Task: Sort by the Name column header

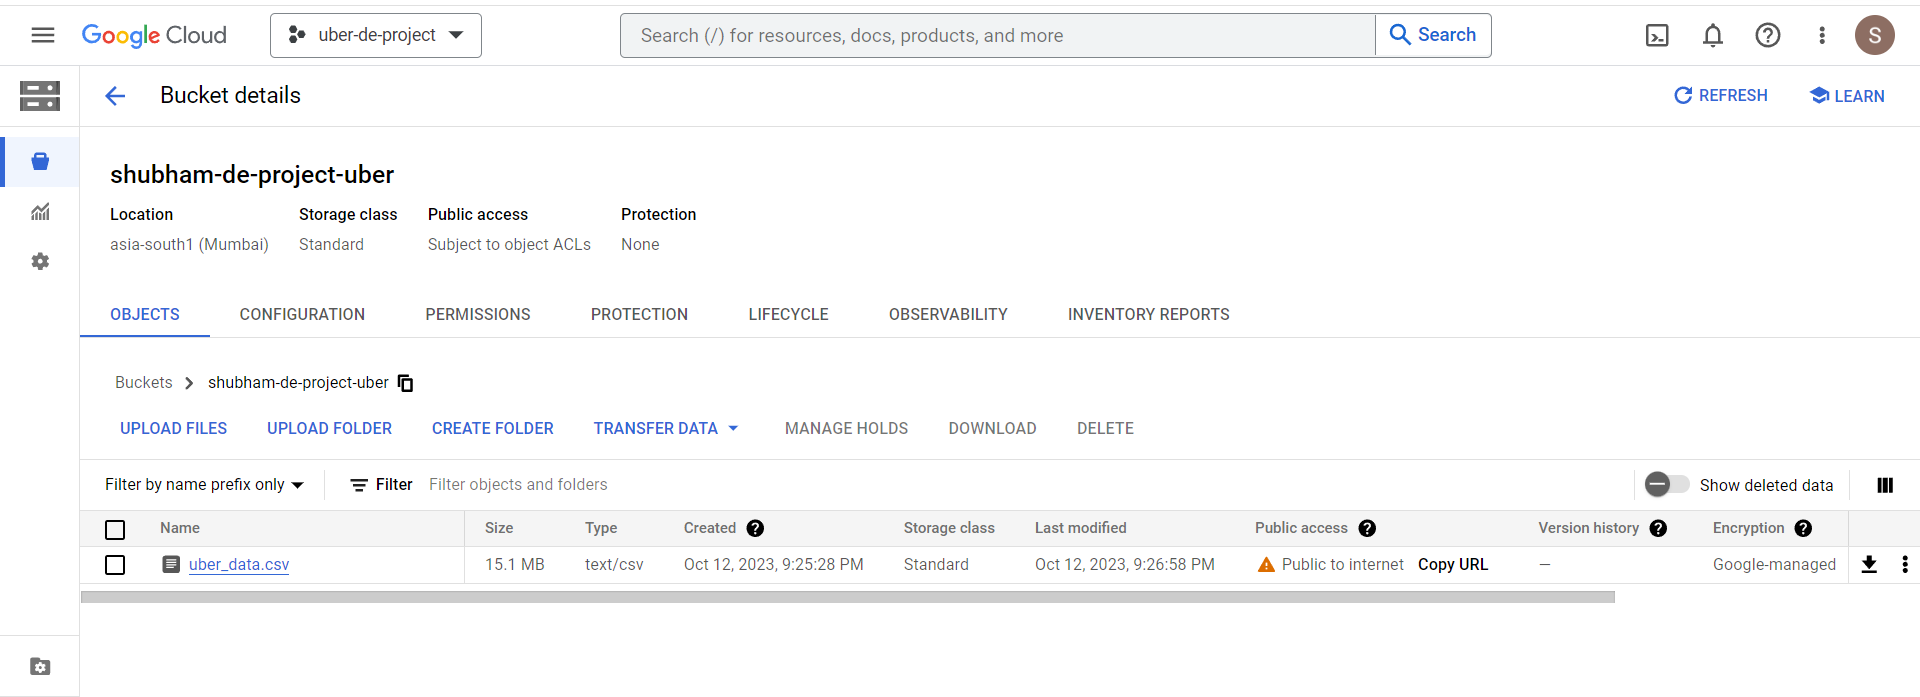Action: [180, 528]
